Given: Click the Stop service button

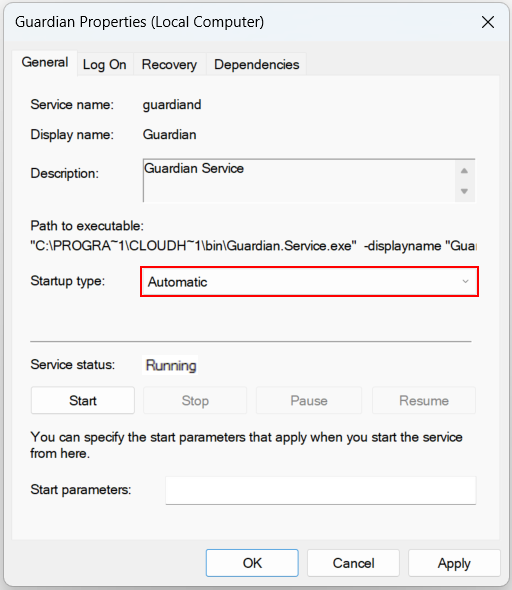Looking at the screenshot, I should tap(195, 400).
